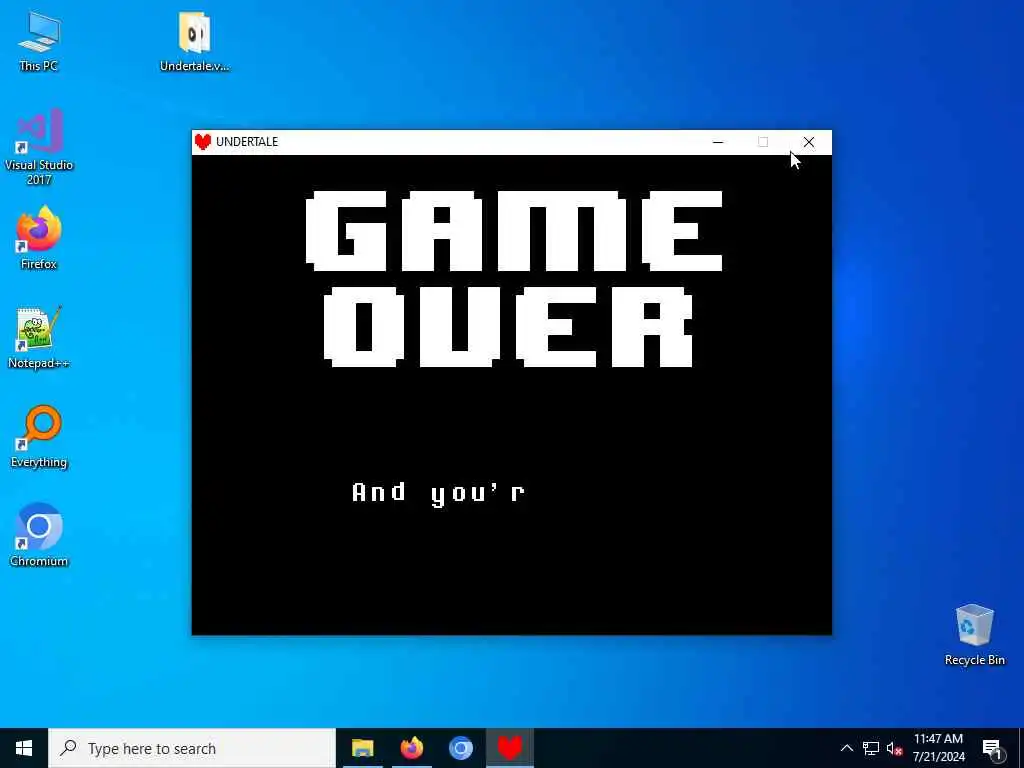The image size is (1024, 768).
Task: Open the Everything search shortcut
Action: (39, 437)
